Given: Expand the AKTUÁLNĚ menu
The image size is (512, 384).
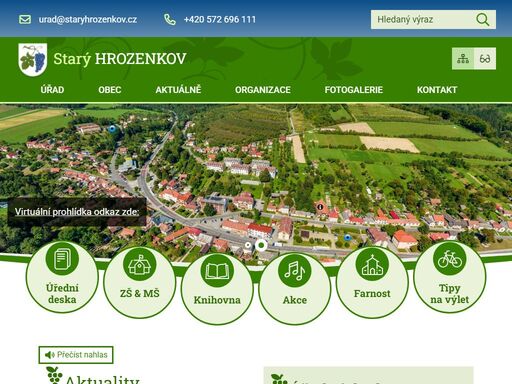Looking at the screenshot, I should click(178, 90).
